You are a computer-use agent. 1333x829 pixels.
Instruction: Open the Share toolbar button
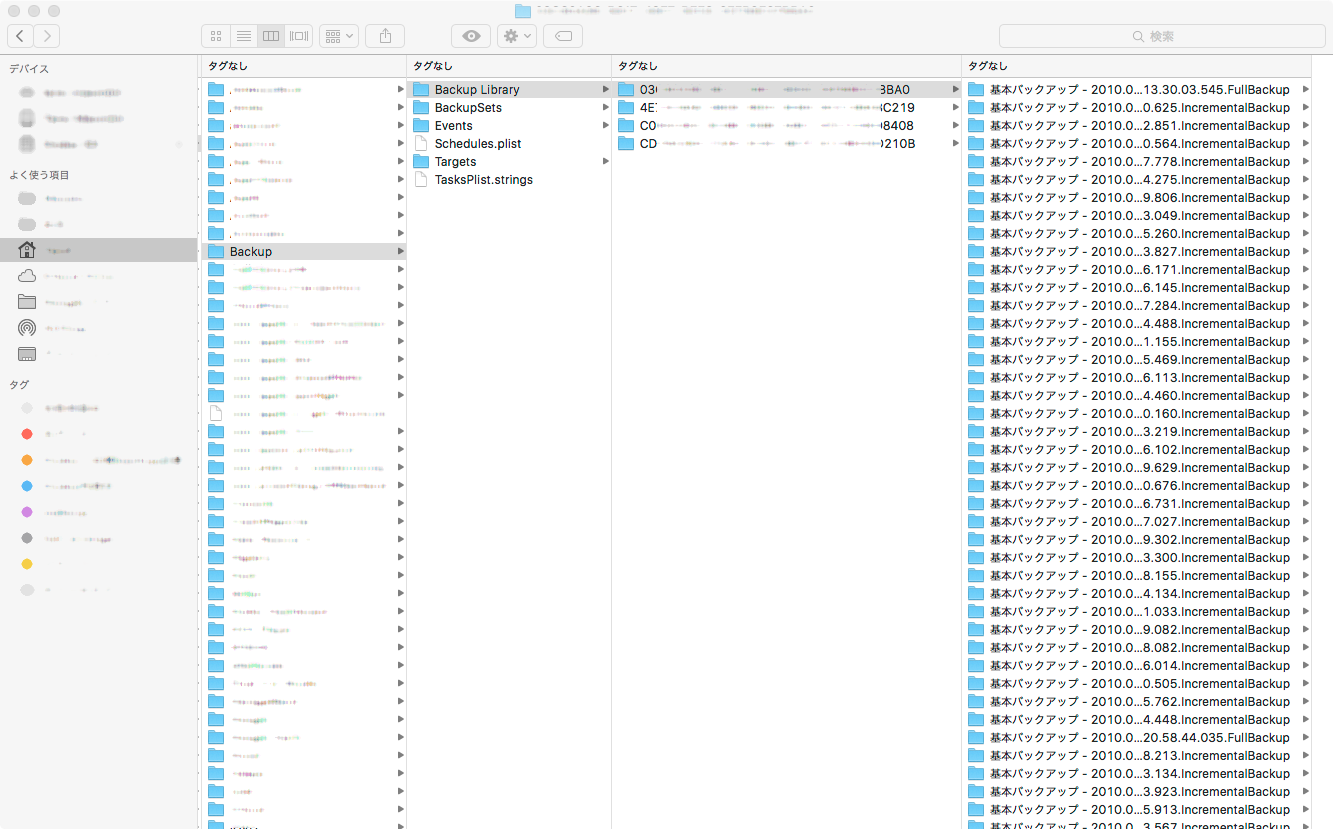click(385, 36)
